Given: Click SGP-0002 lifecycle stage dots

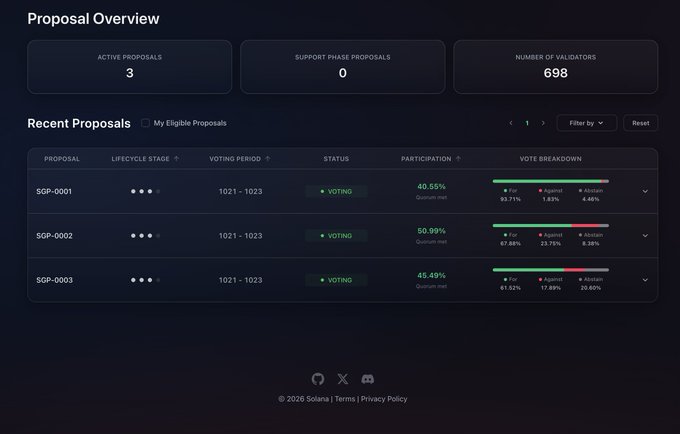Looking at the screenshot, I should point(145,235).
